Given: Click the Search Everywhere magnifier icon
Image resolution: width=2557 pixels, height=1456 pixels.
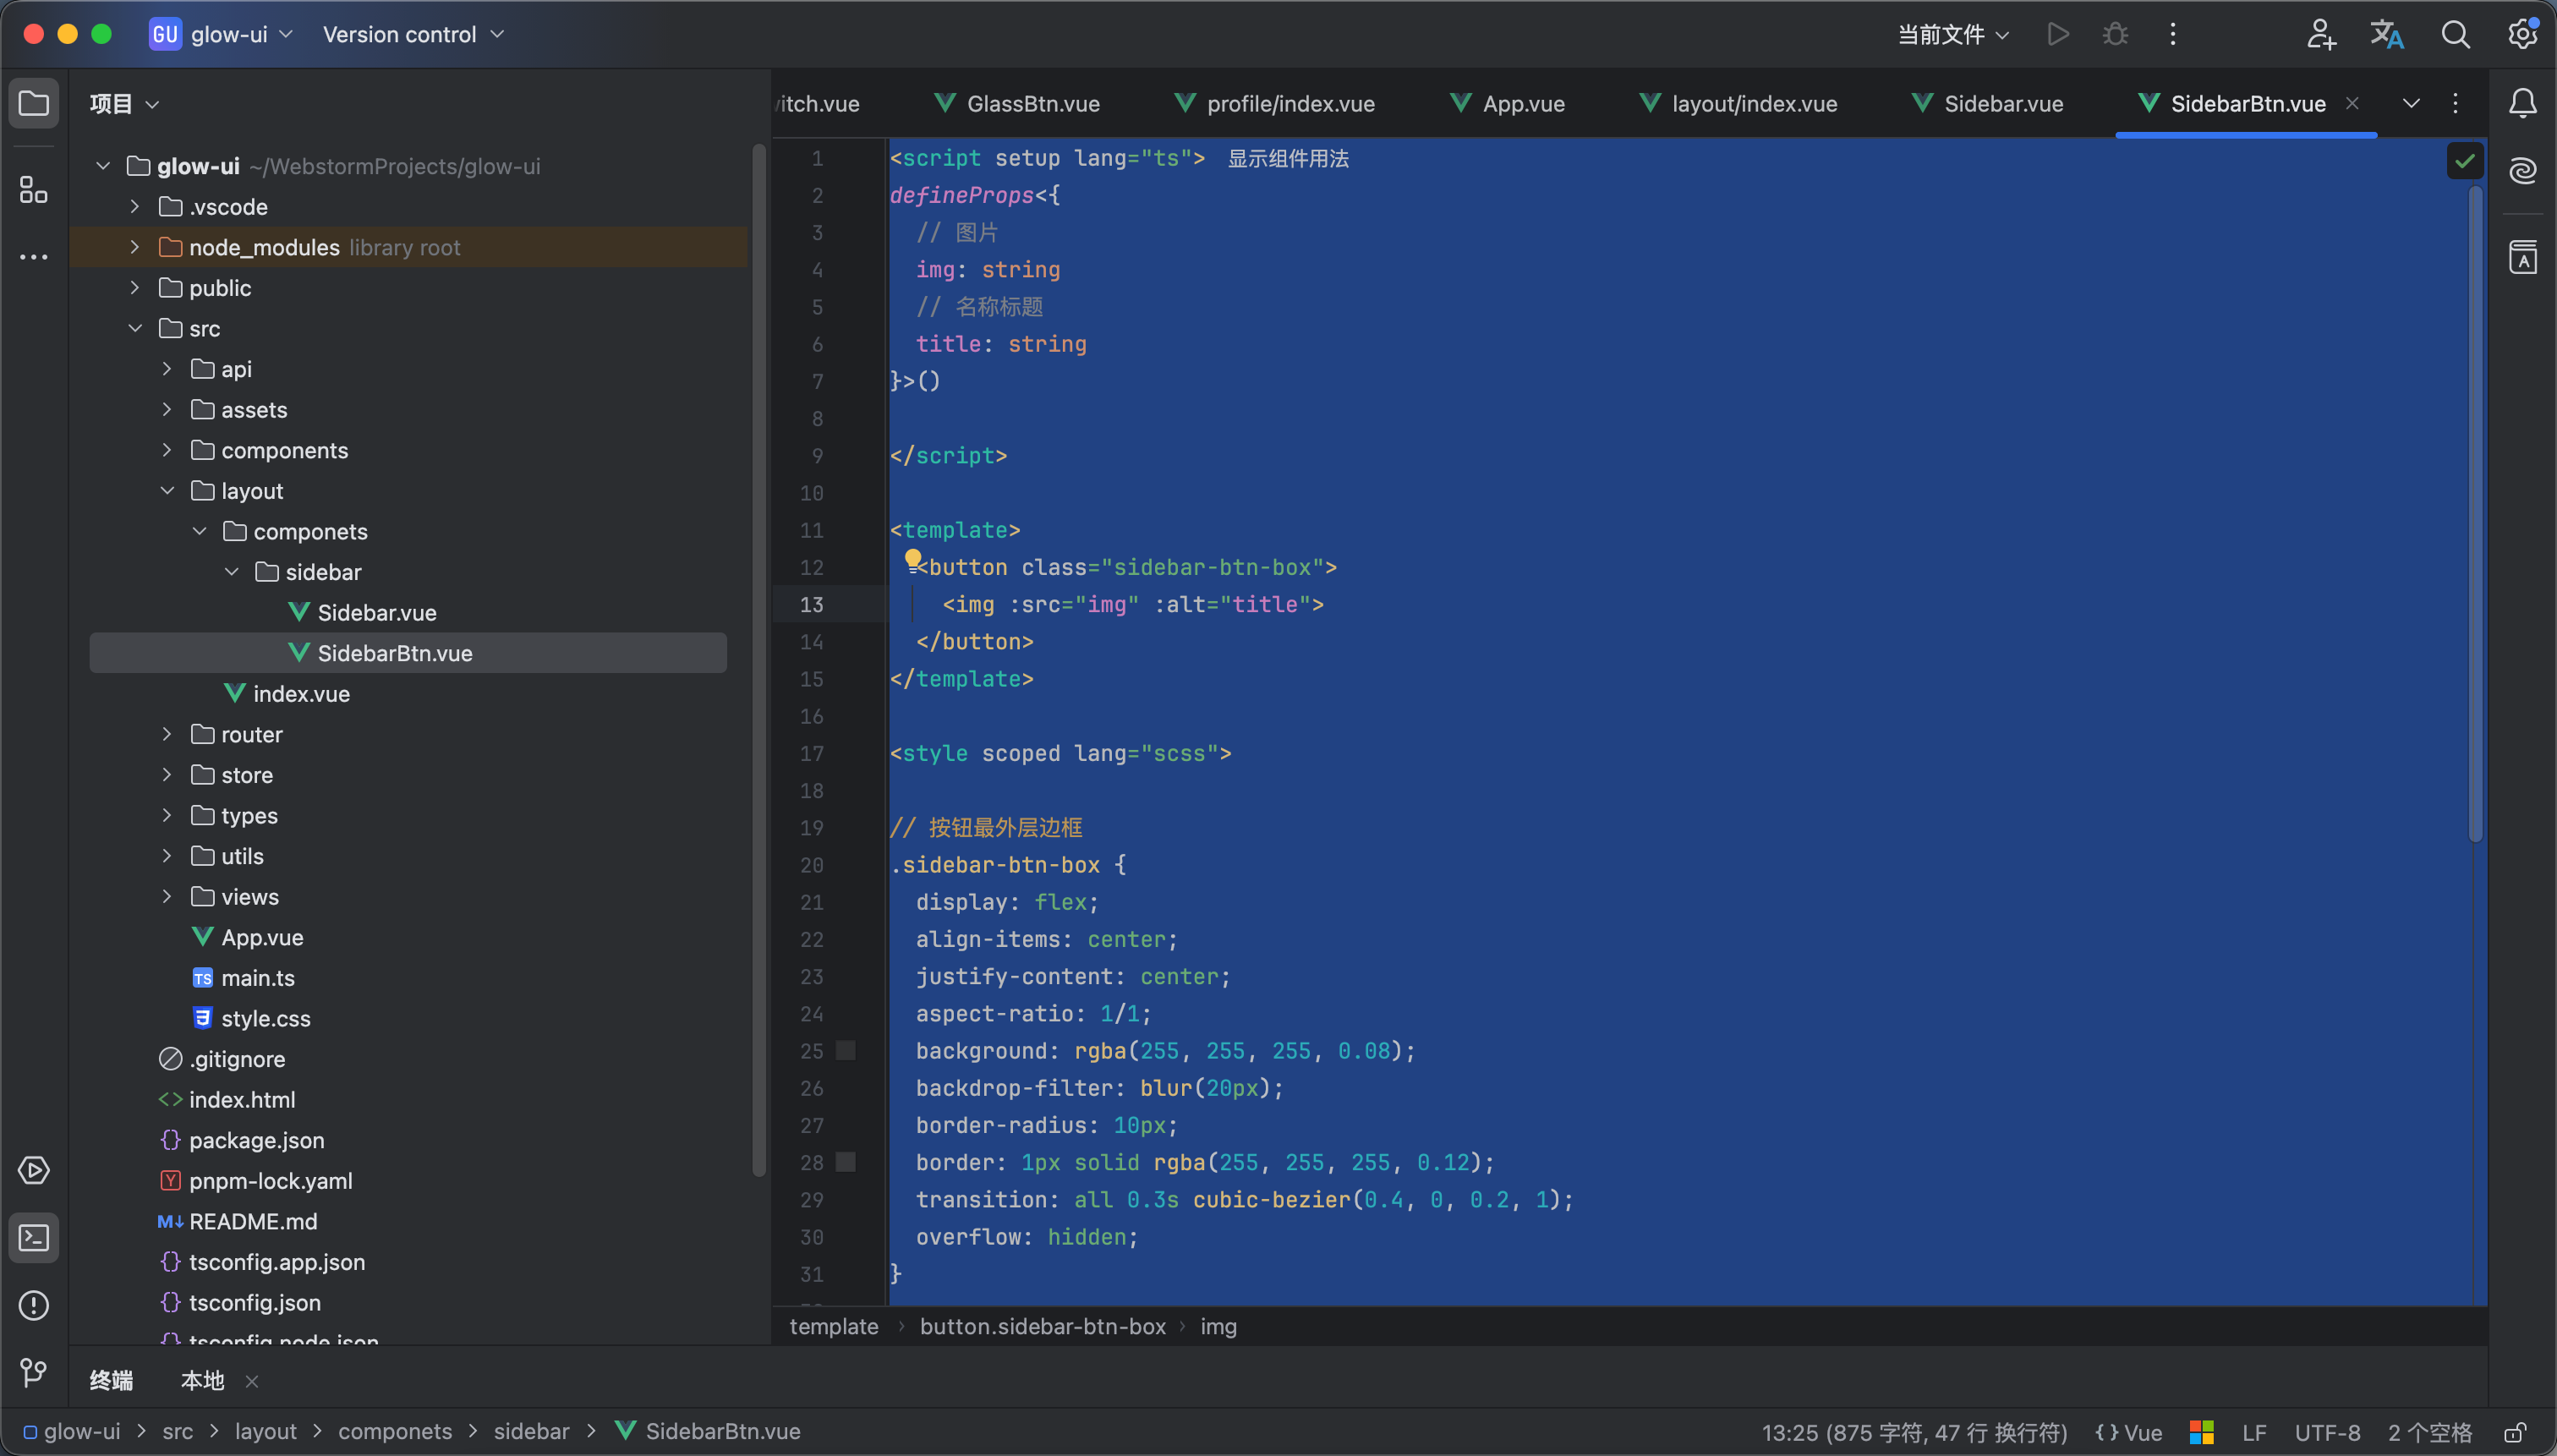Looking at the screenshot, I should [2455, 35].
